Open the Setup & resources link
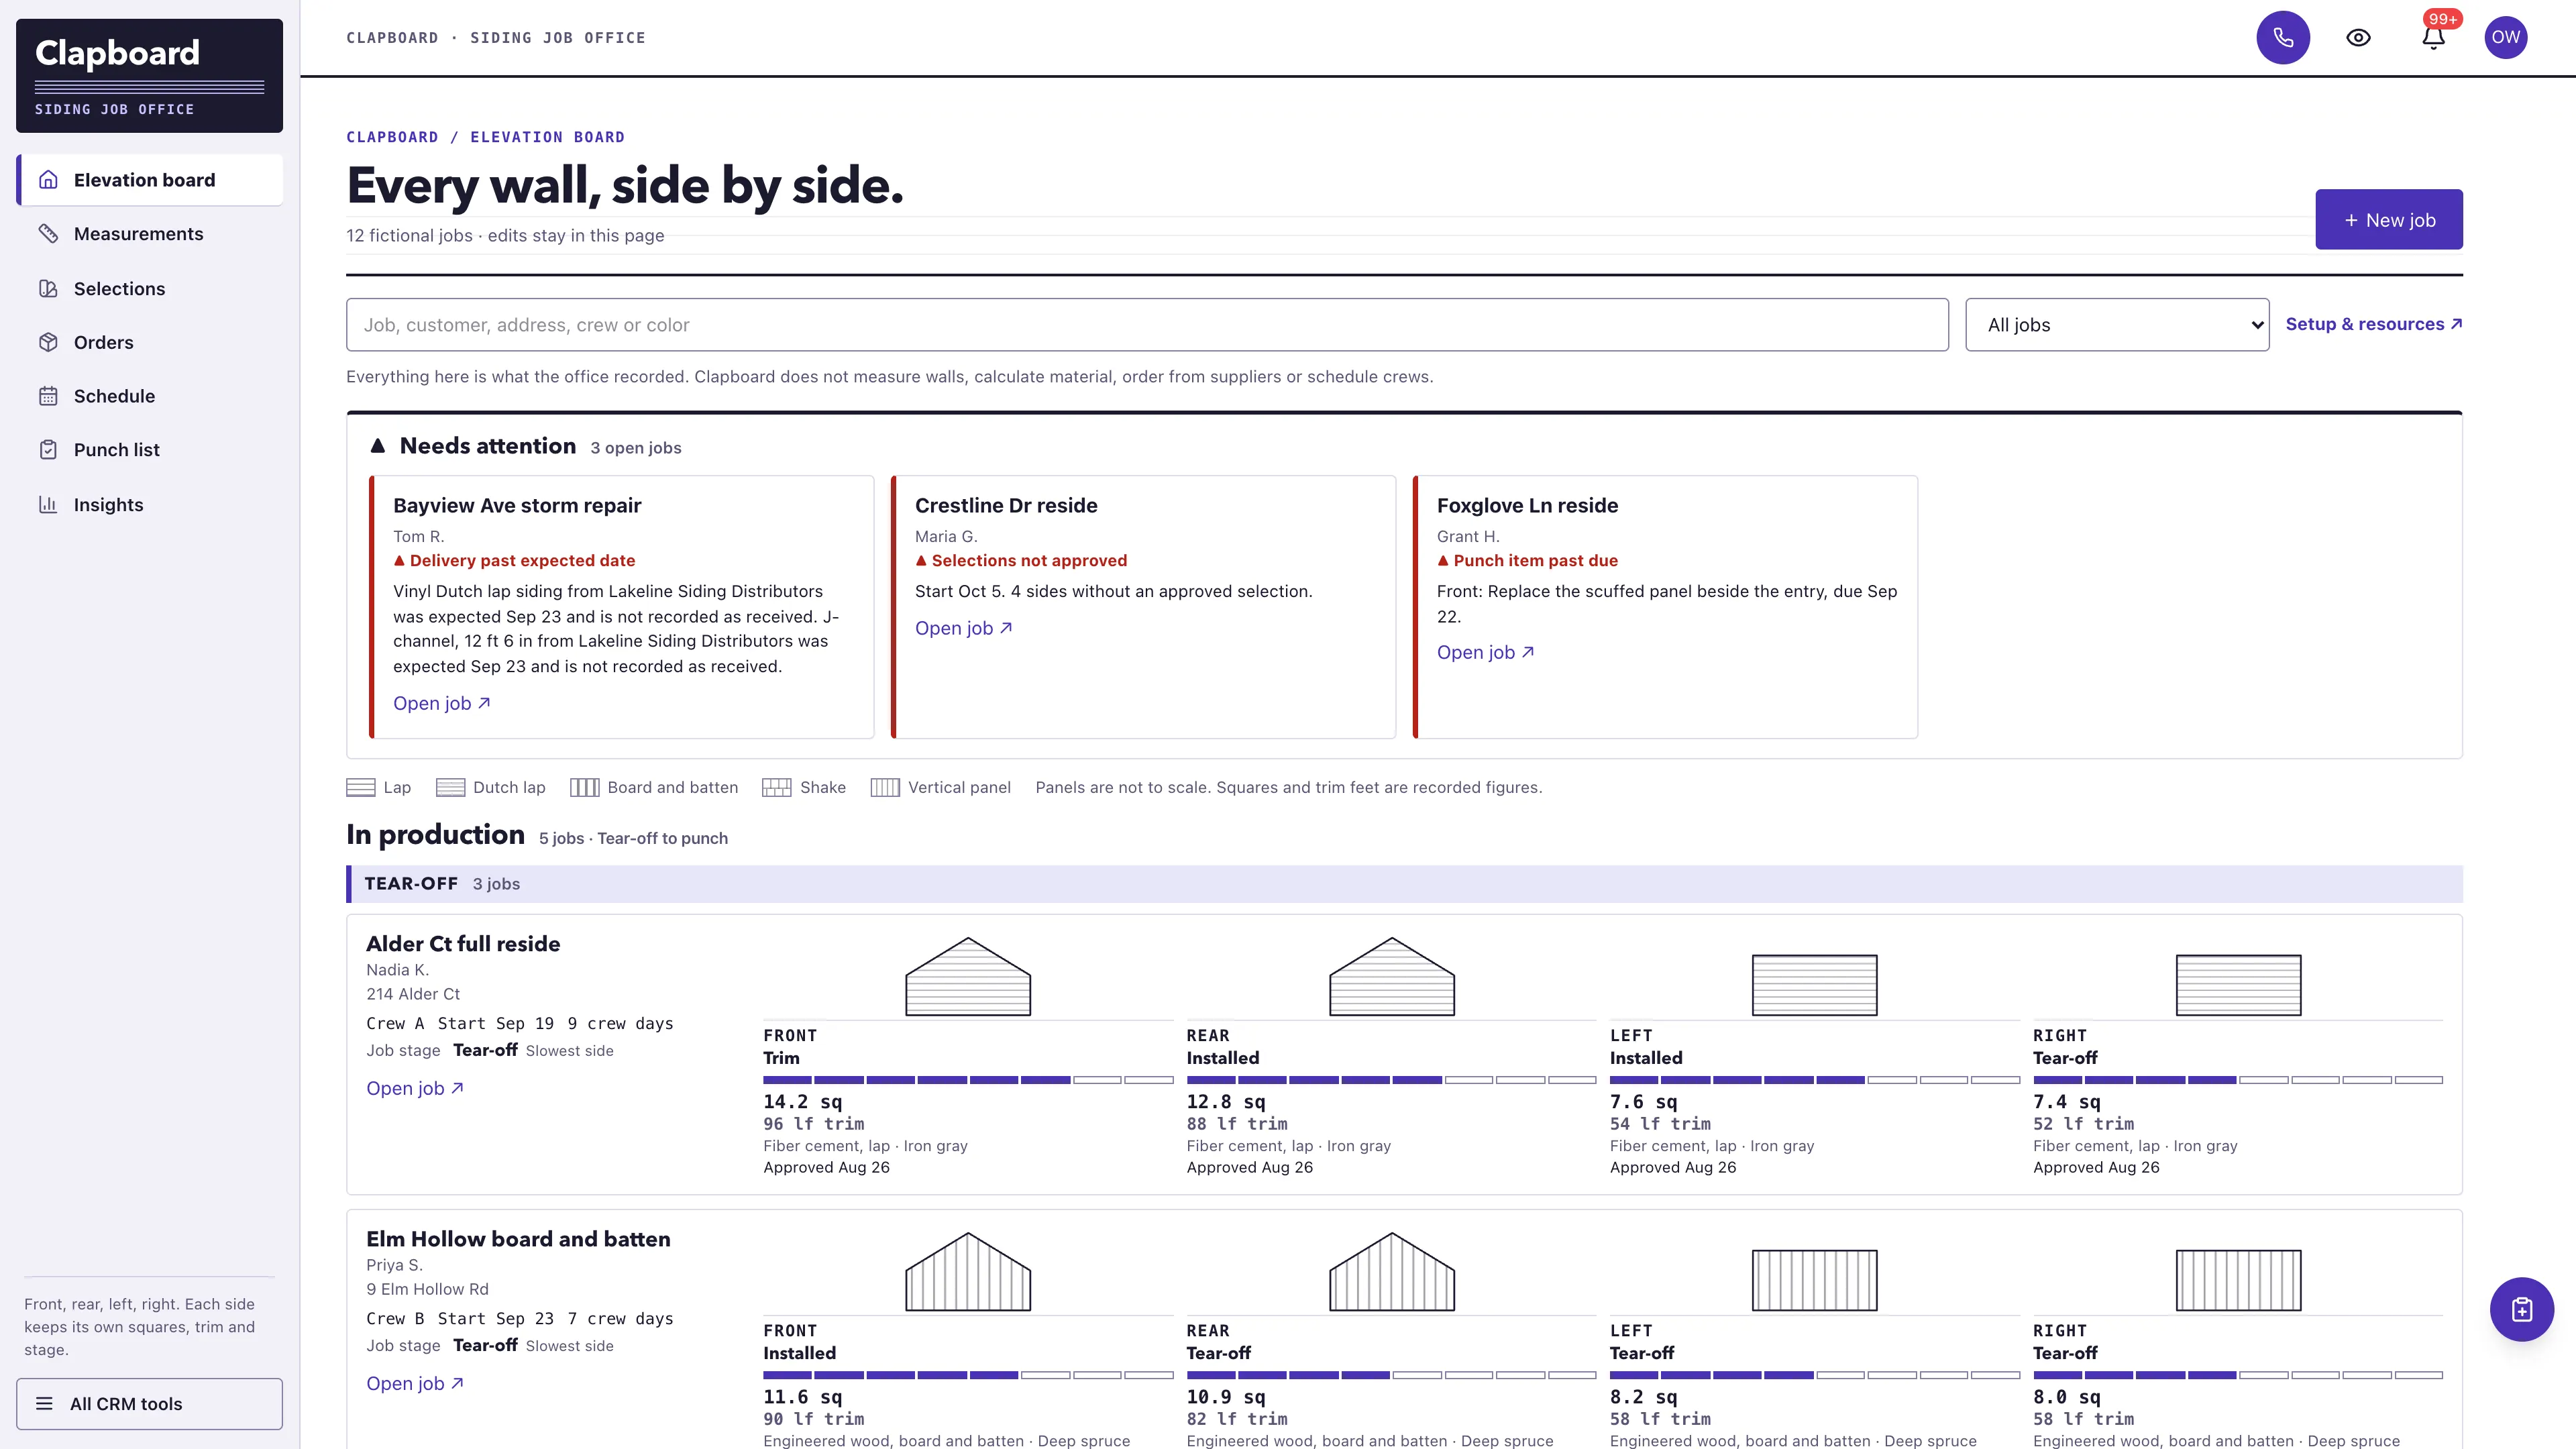 point(2374,324)
